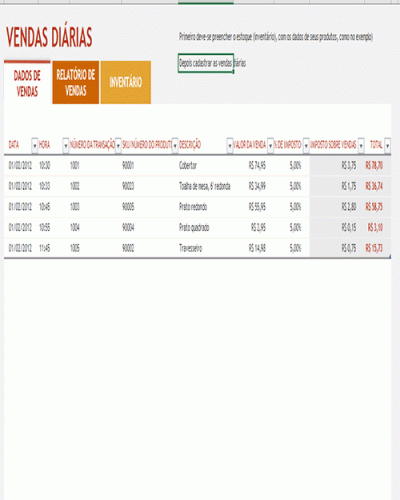Open the RELATÓRIO DE VENDAS tab
400x500 pixels.
tap(76, 83)
